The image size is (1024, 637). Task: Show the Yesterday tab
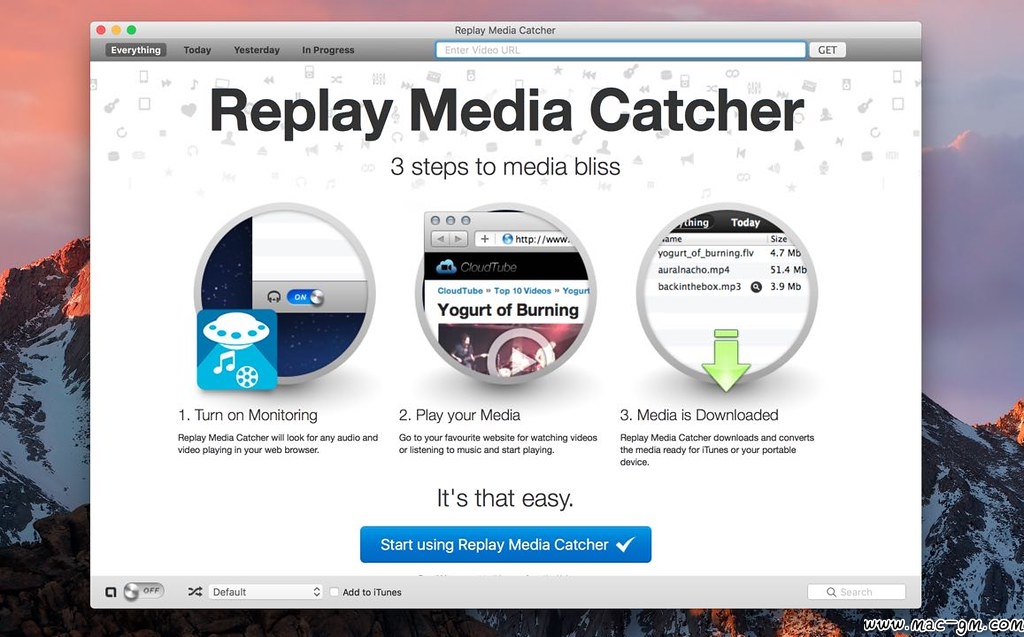pos(257,50)
